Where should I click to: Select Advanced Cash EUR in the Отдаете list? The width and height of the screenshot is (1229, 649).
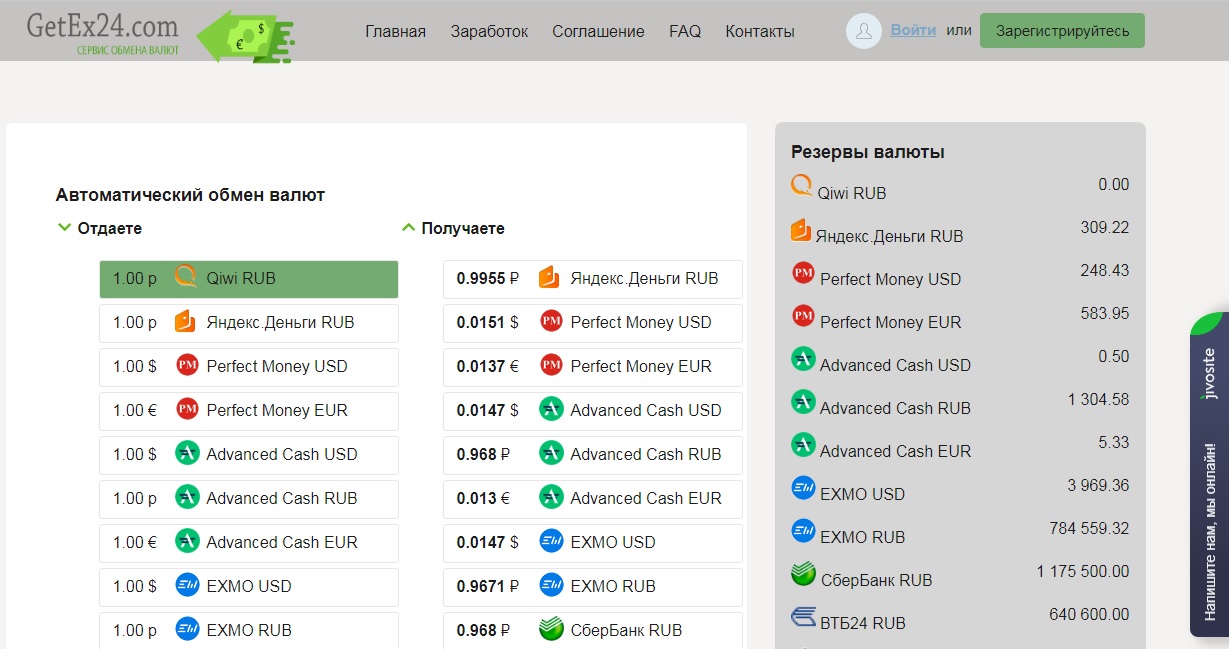(x=249, y=542)
